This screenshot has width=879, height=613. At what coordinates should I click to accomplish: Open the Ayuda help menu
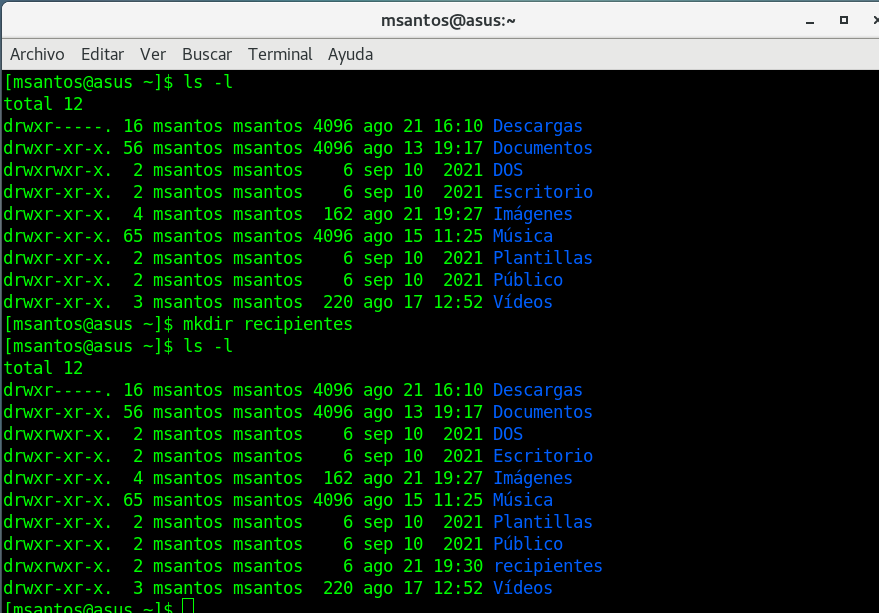(350, 54)
